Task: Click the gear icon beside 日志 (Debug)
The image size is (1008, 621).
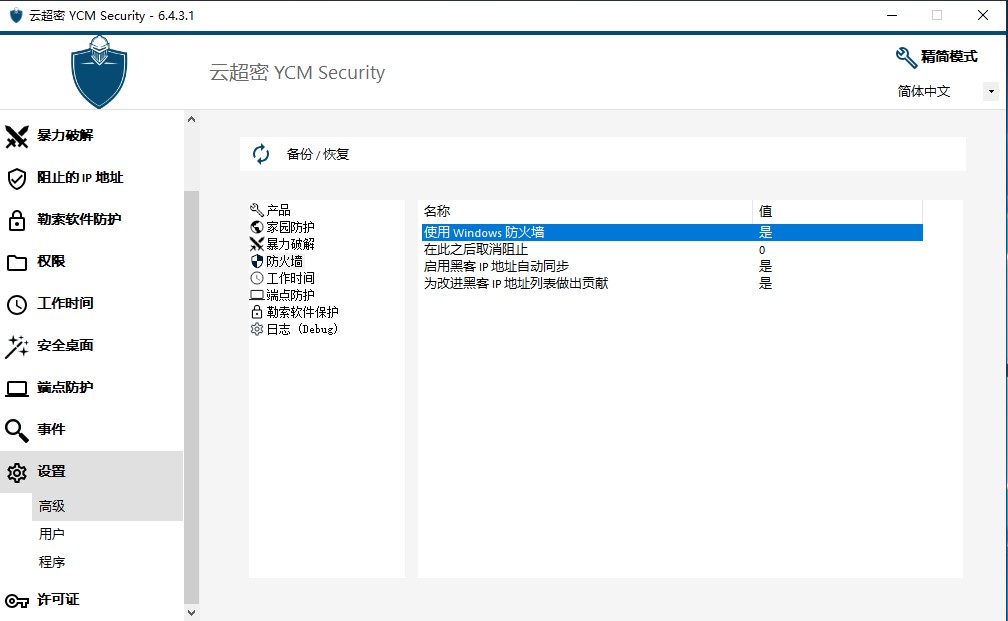Action: 256,329
